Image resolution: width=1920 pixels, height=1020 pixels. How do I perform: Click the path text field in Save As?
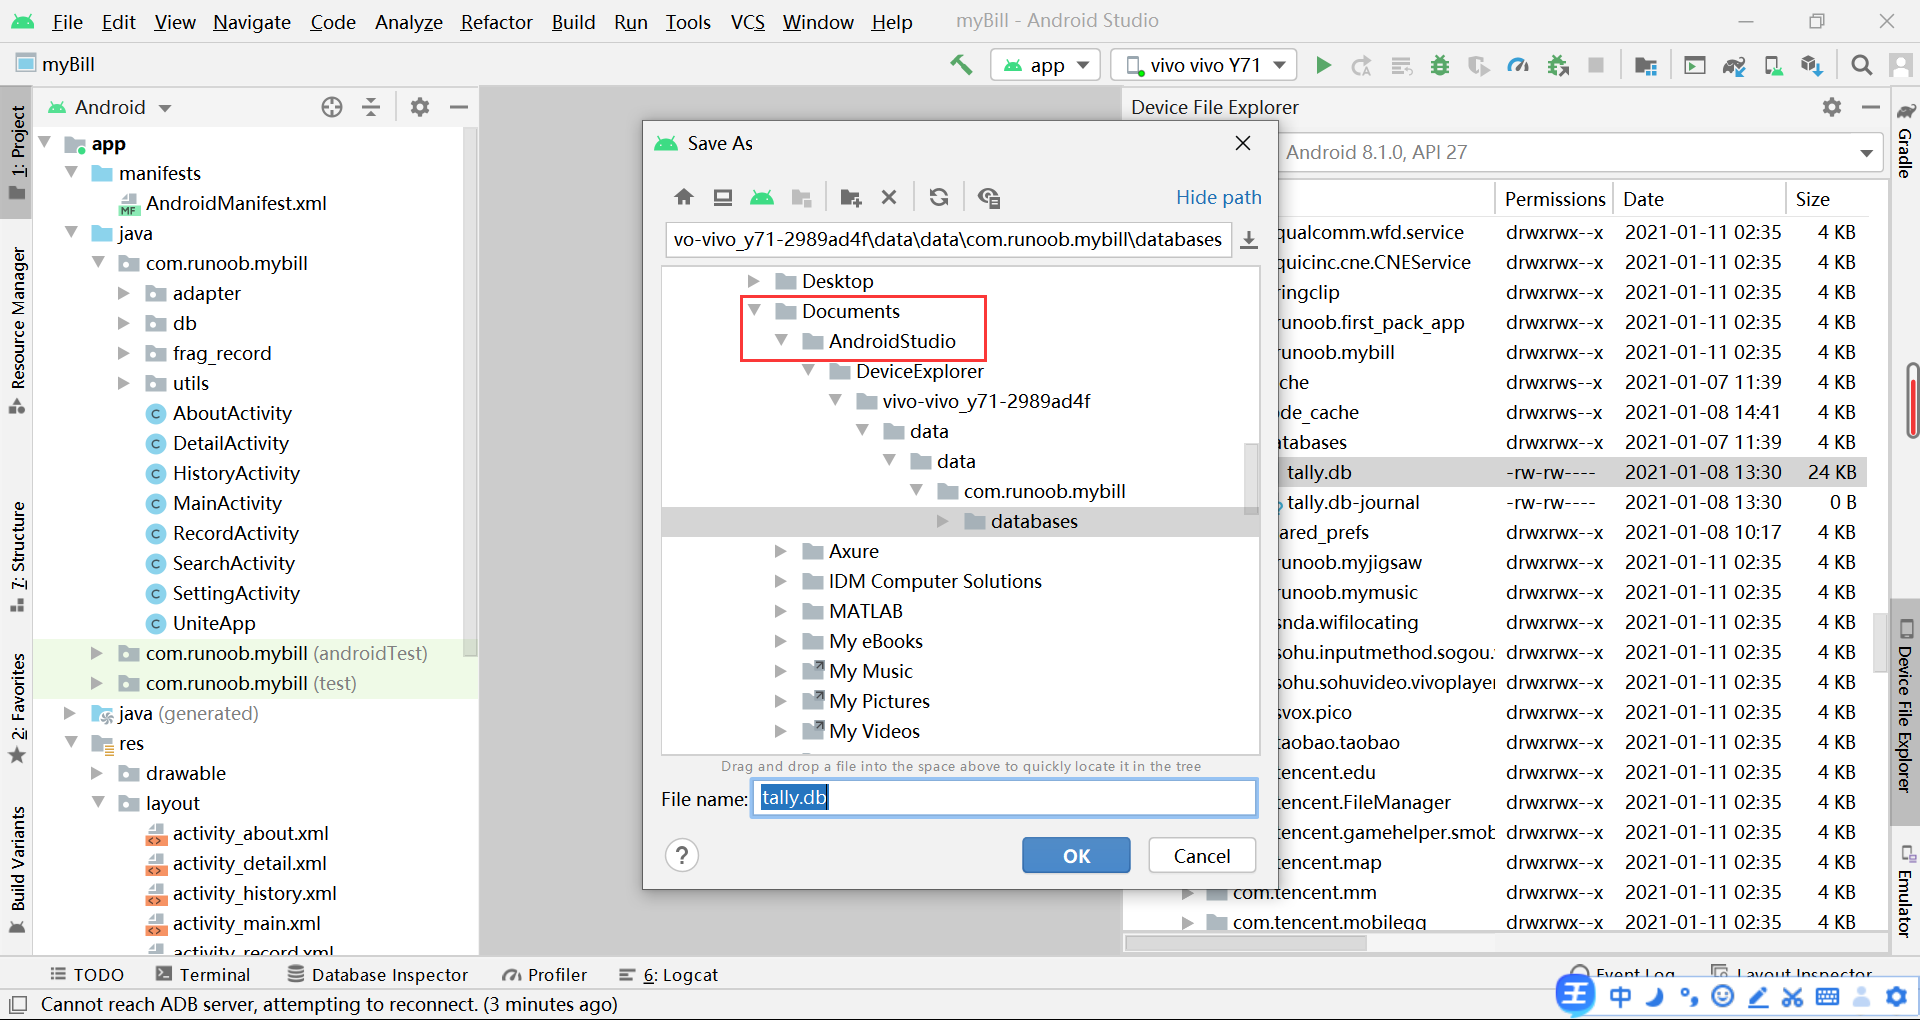click(948, 240)
